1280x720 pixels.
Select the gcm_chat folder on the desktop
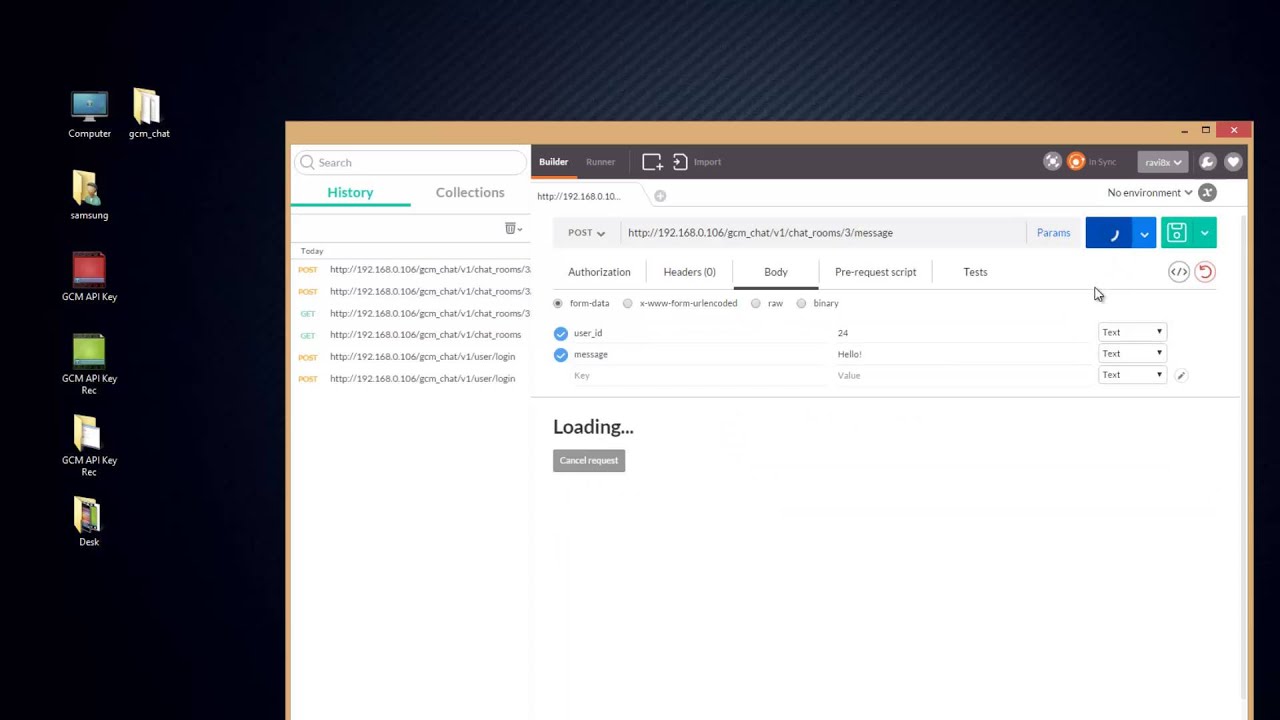click(148, 115)
